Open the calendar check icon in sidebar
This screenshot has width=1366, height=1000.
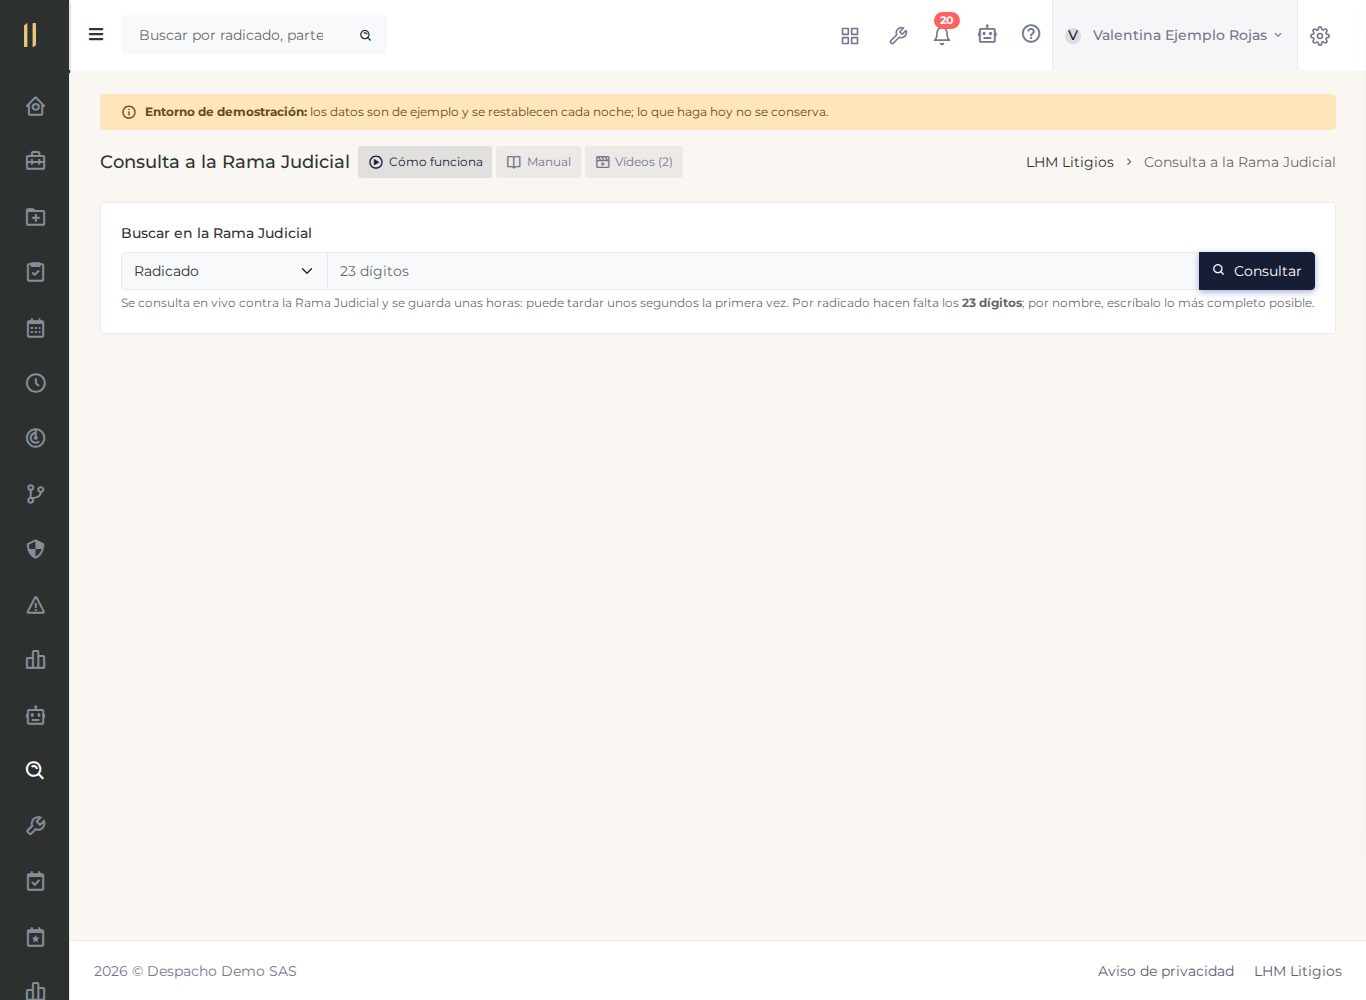click(x=35, y=881)
